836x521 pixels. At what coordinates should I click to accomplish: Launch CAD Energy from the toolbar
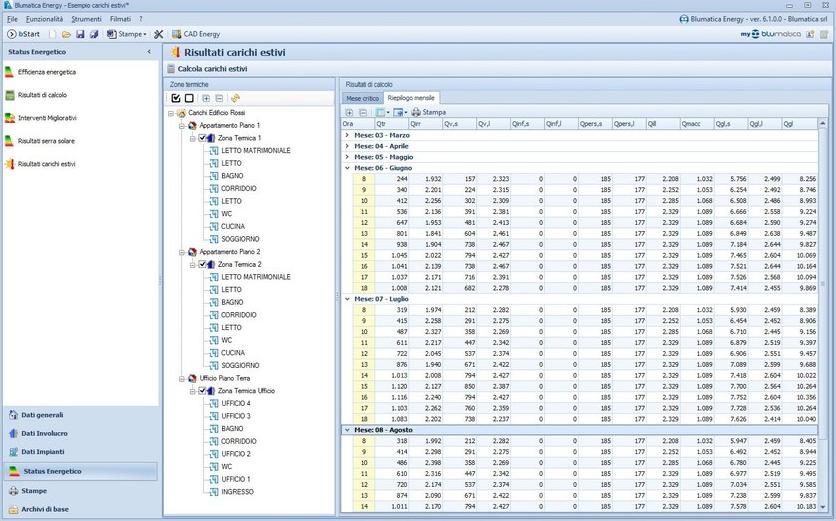click(x=197, y=34)
